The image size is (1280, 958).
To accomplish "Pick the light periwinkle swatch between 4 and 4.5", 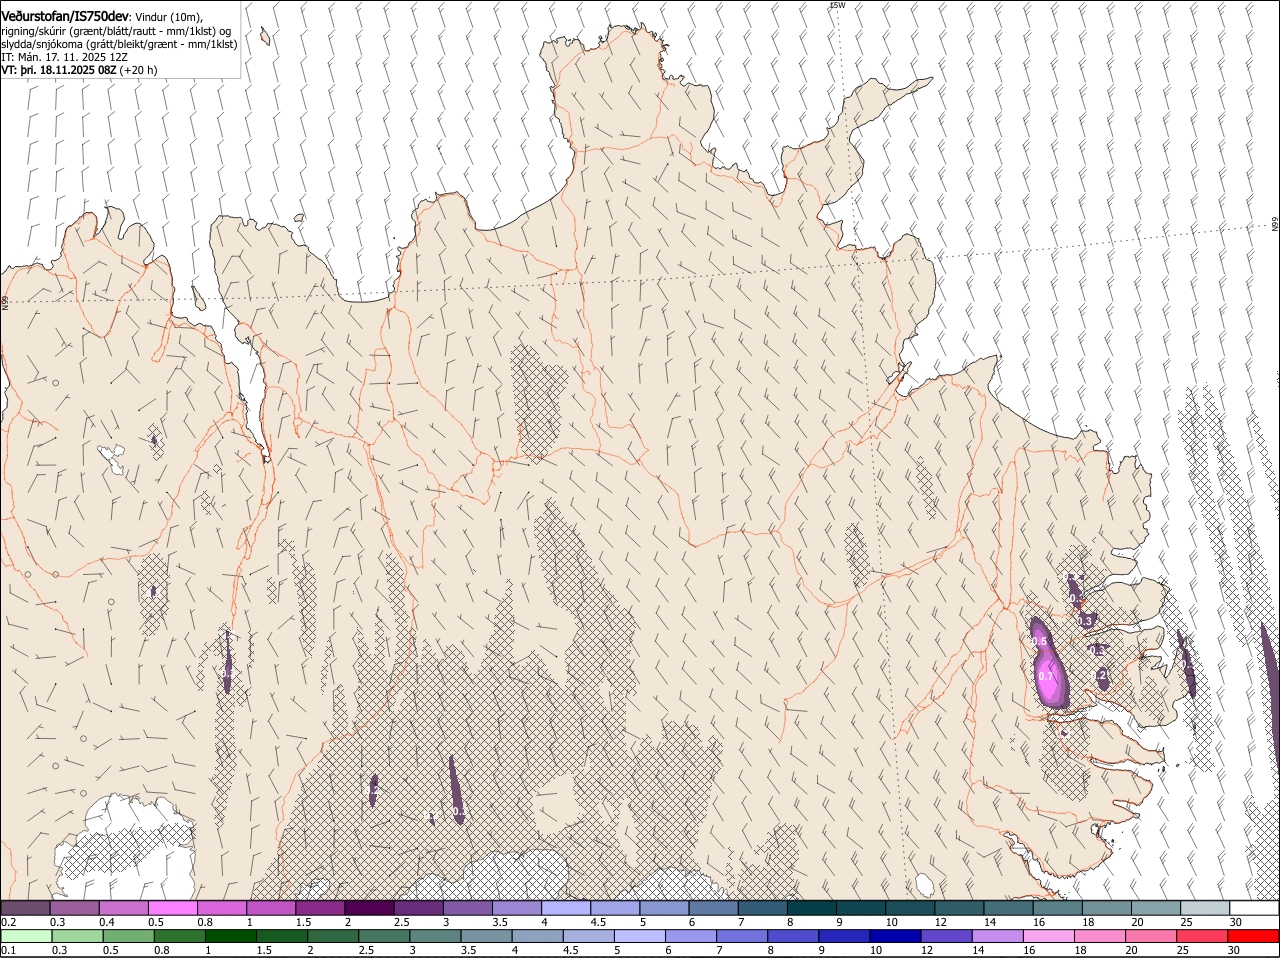I will 565,908.
